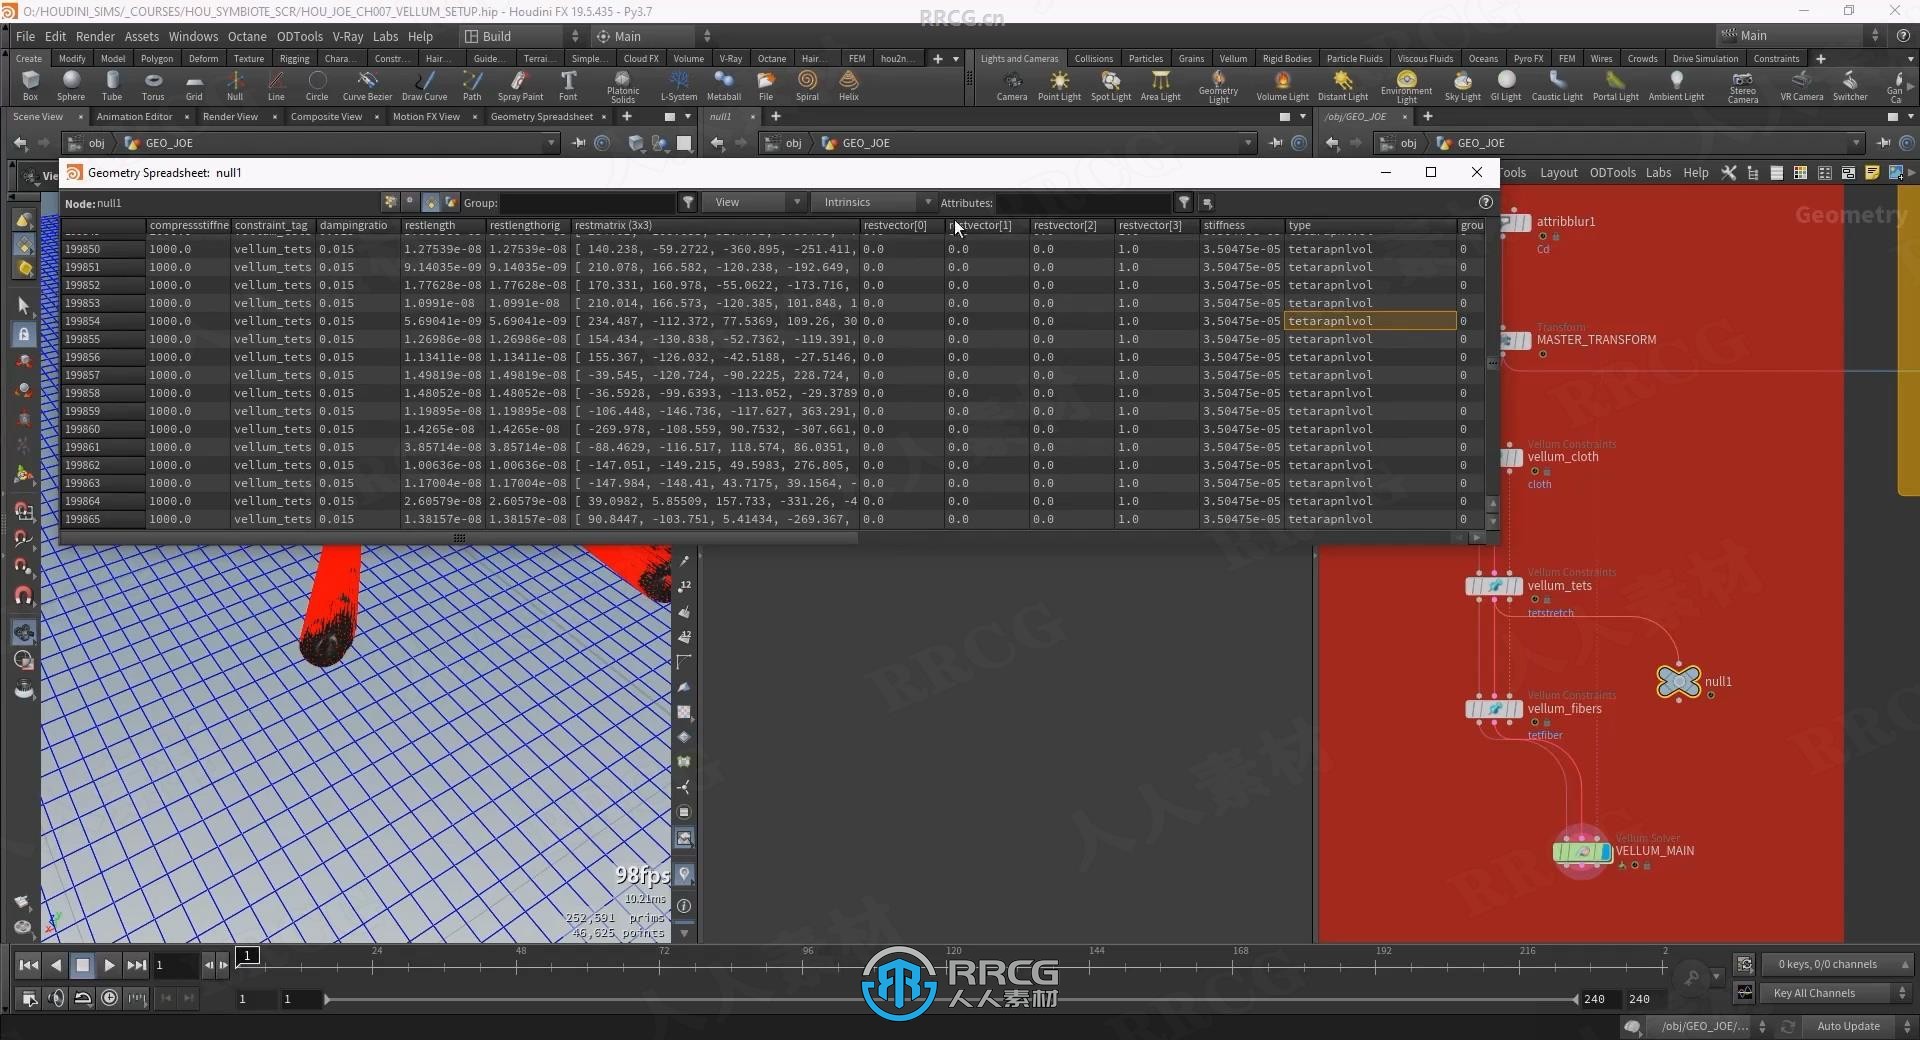Open the Vellum shelf tab
The image size is (1920, 1040).
tap(1232, 58)
